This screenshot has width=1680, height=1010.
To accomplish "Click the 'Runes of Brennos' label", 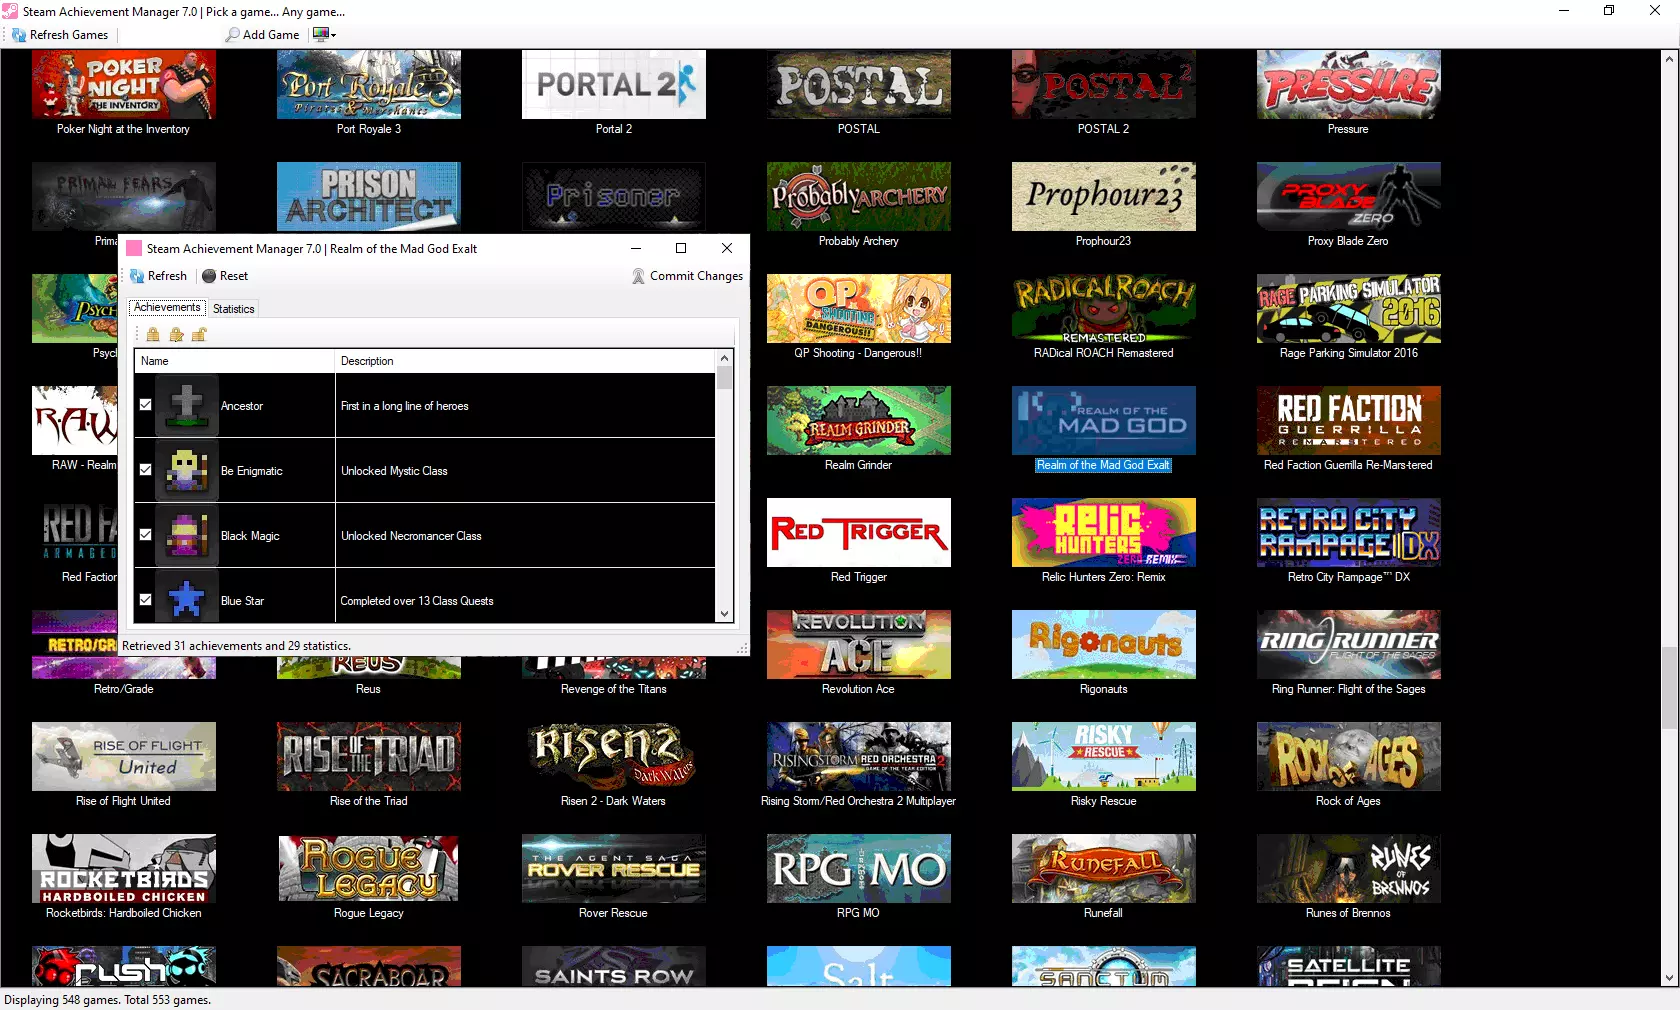I will 1348,913.
